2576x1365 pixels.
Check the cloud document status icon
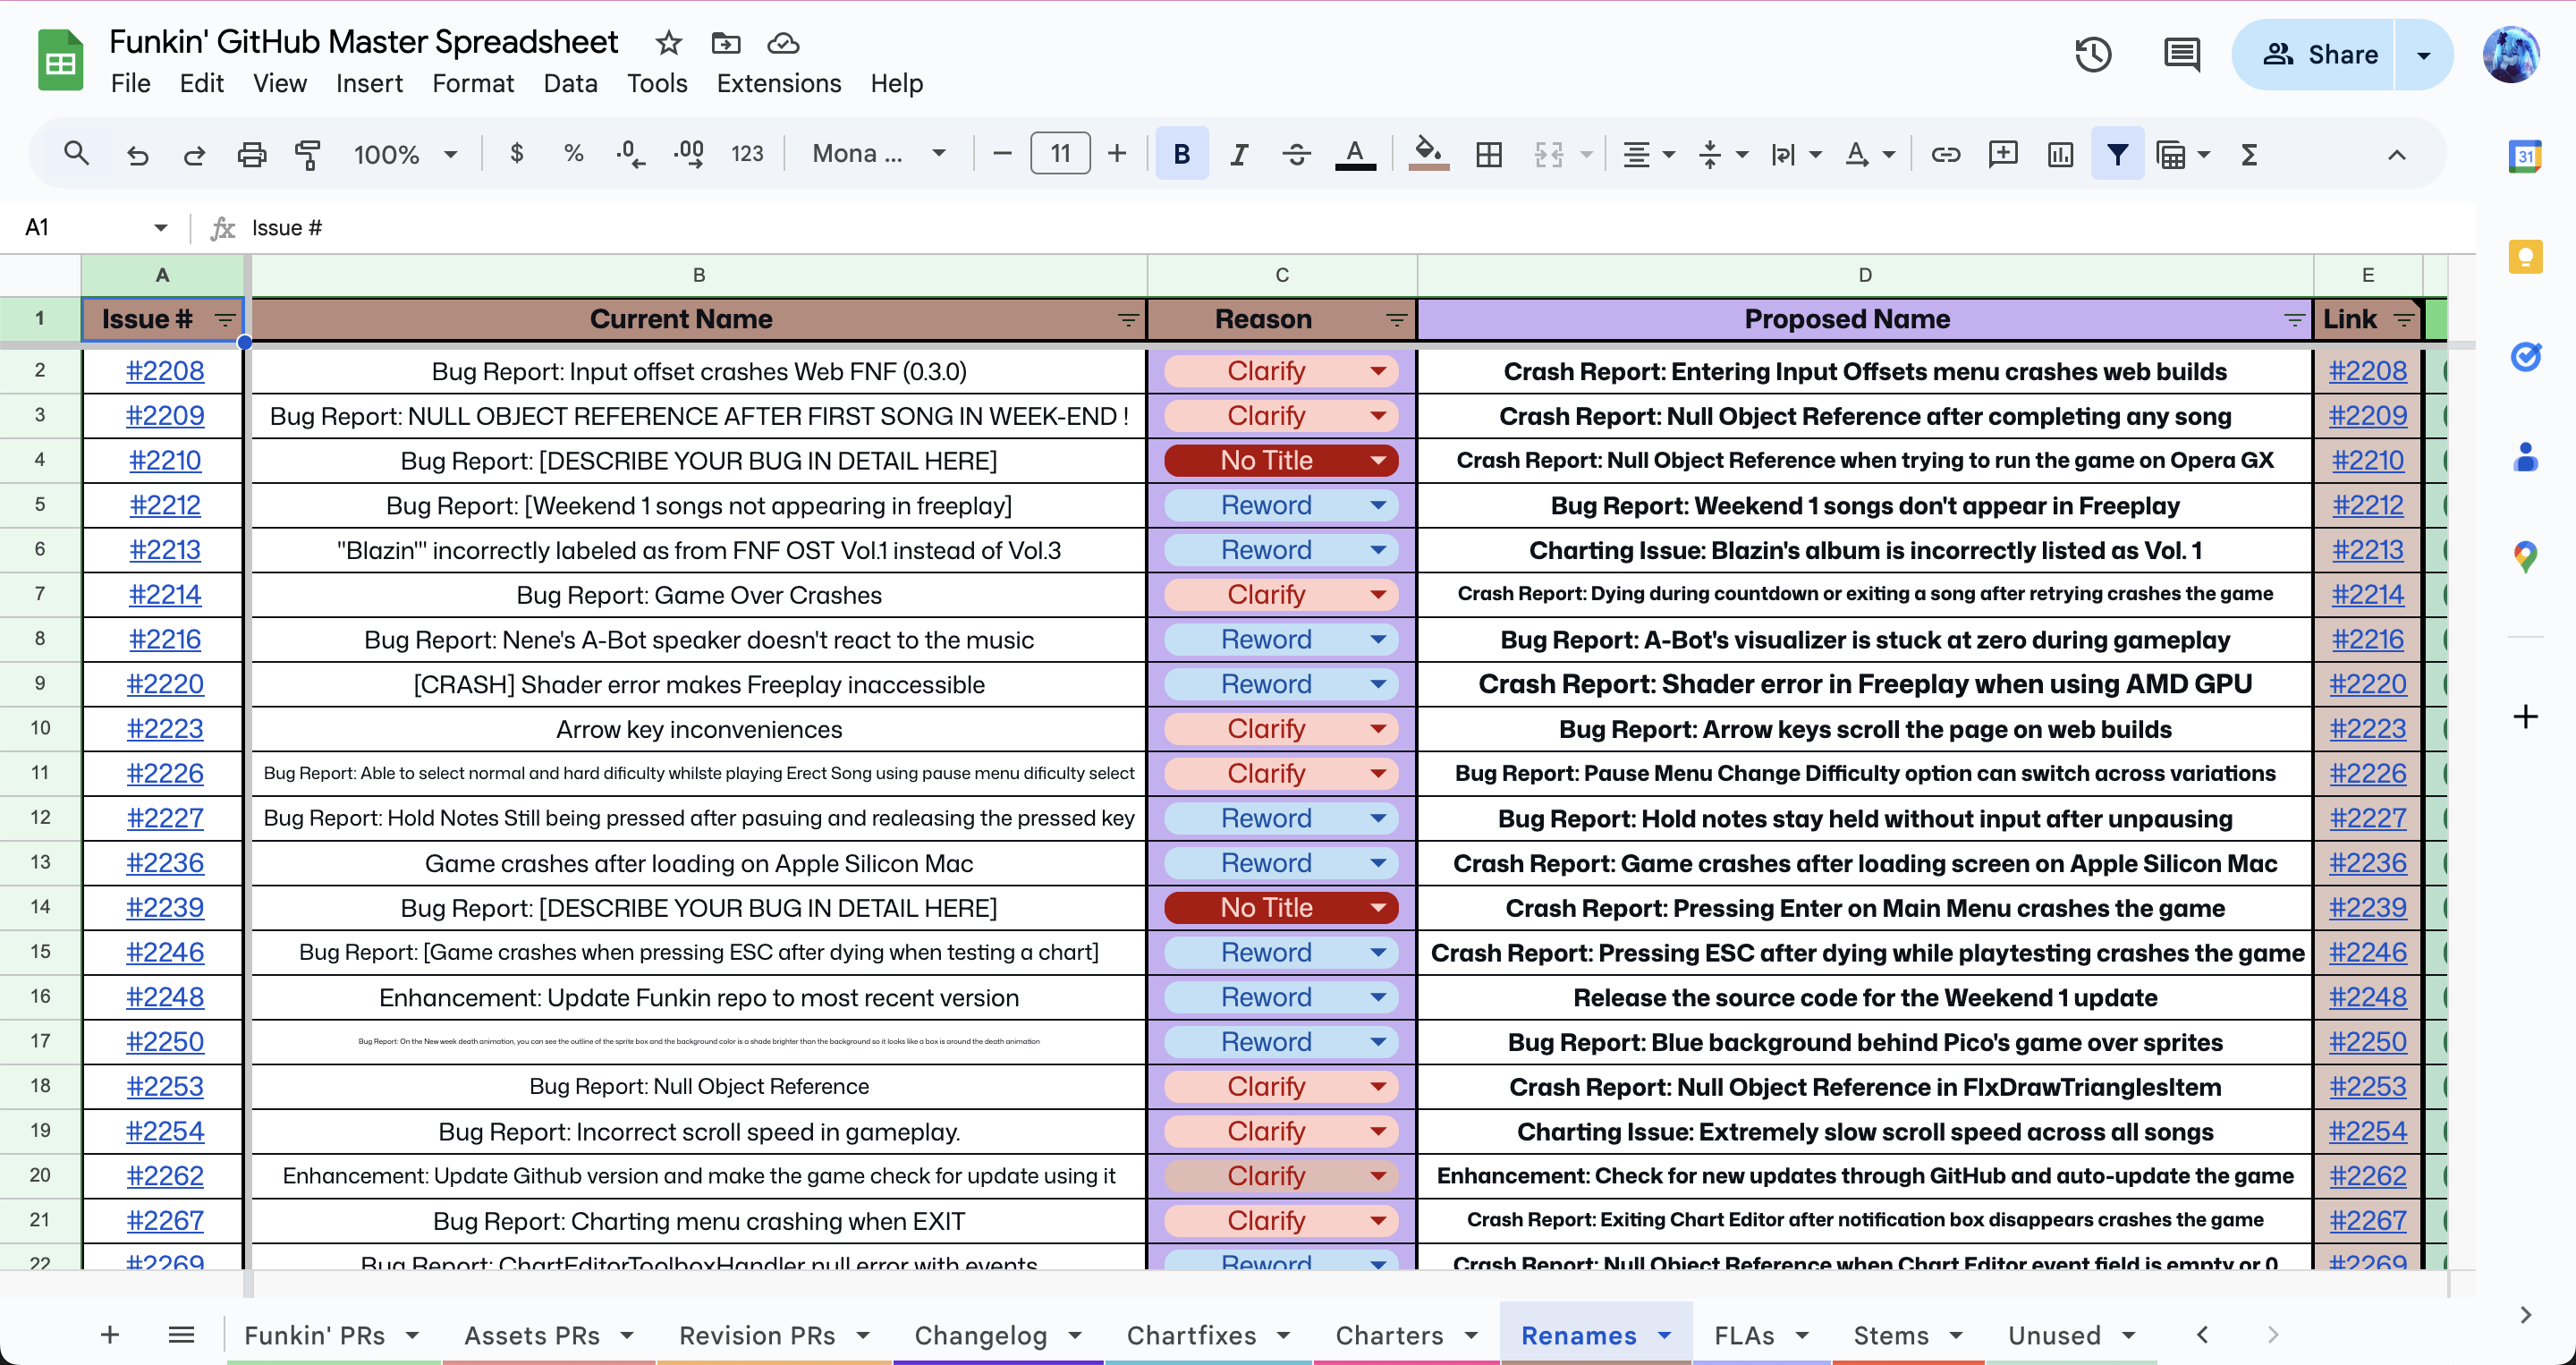(783, 42)
